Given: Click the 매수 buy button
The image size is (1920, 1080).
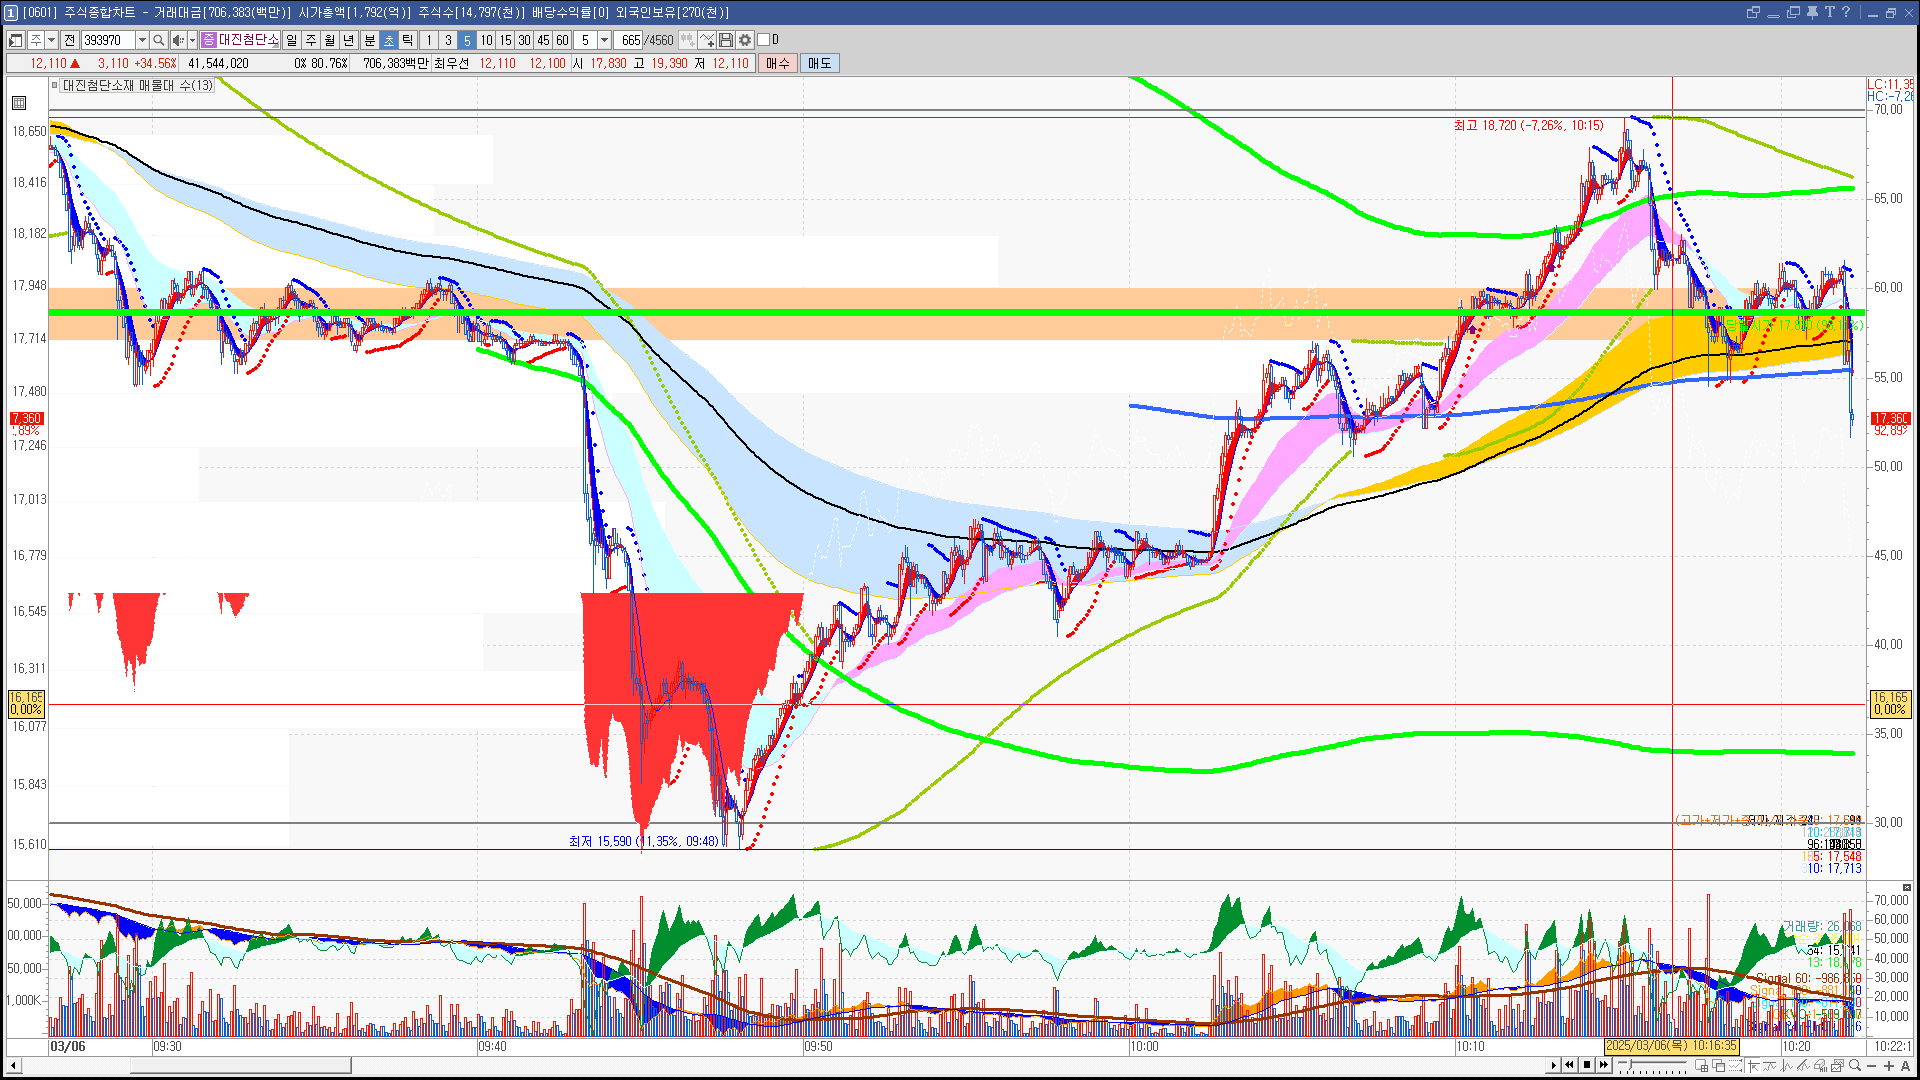Looking at the screenshot, I should [x=778, y=63].
